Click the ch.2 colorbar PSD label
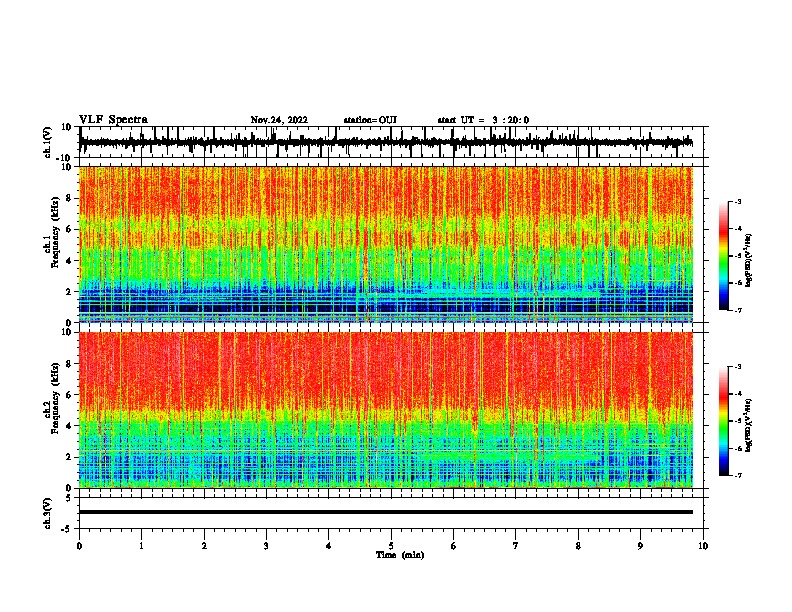Viewport: 792px width, 612px height. (748, 426)
